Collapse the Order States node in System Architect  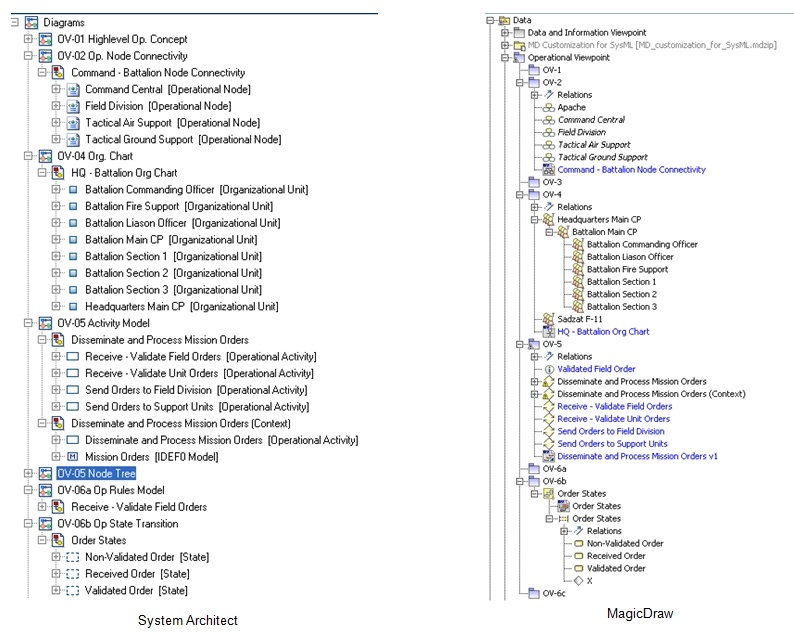pyautogui.click(x=42, y=540)
